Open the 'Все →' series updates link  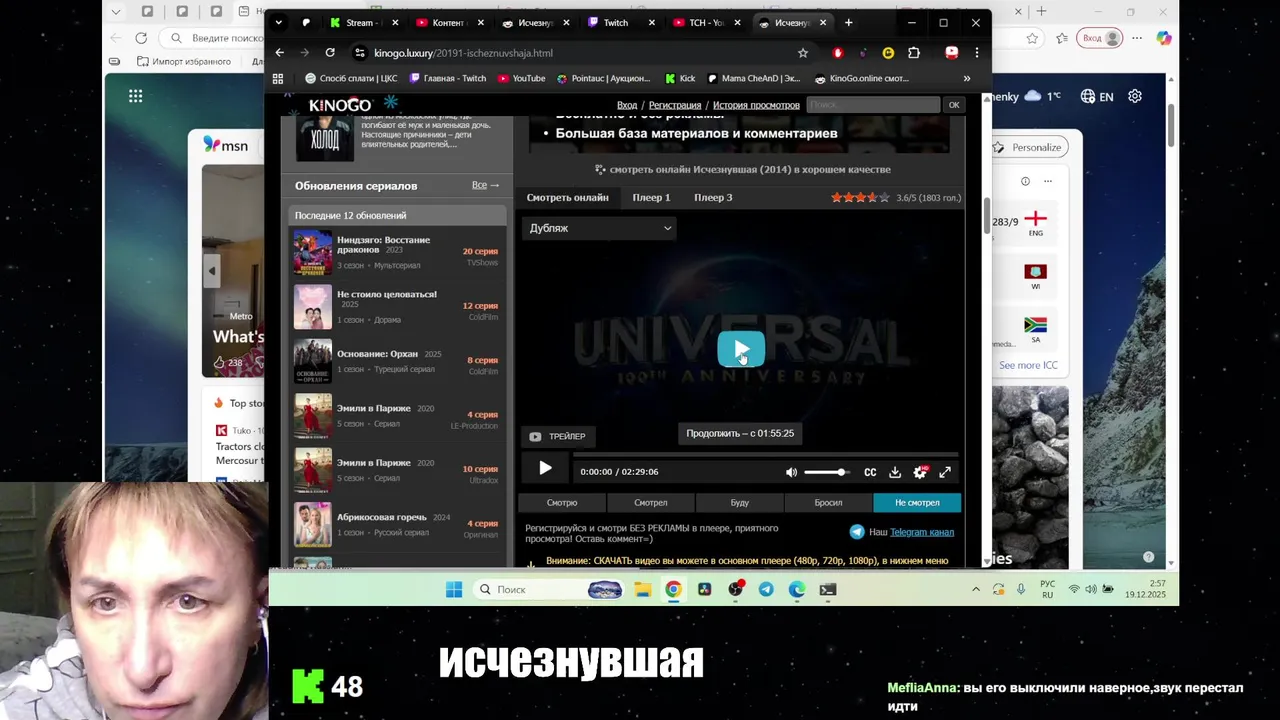point(485,185)
